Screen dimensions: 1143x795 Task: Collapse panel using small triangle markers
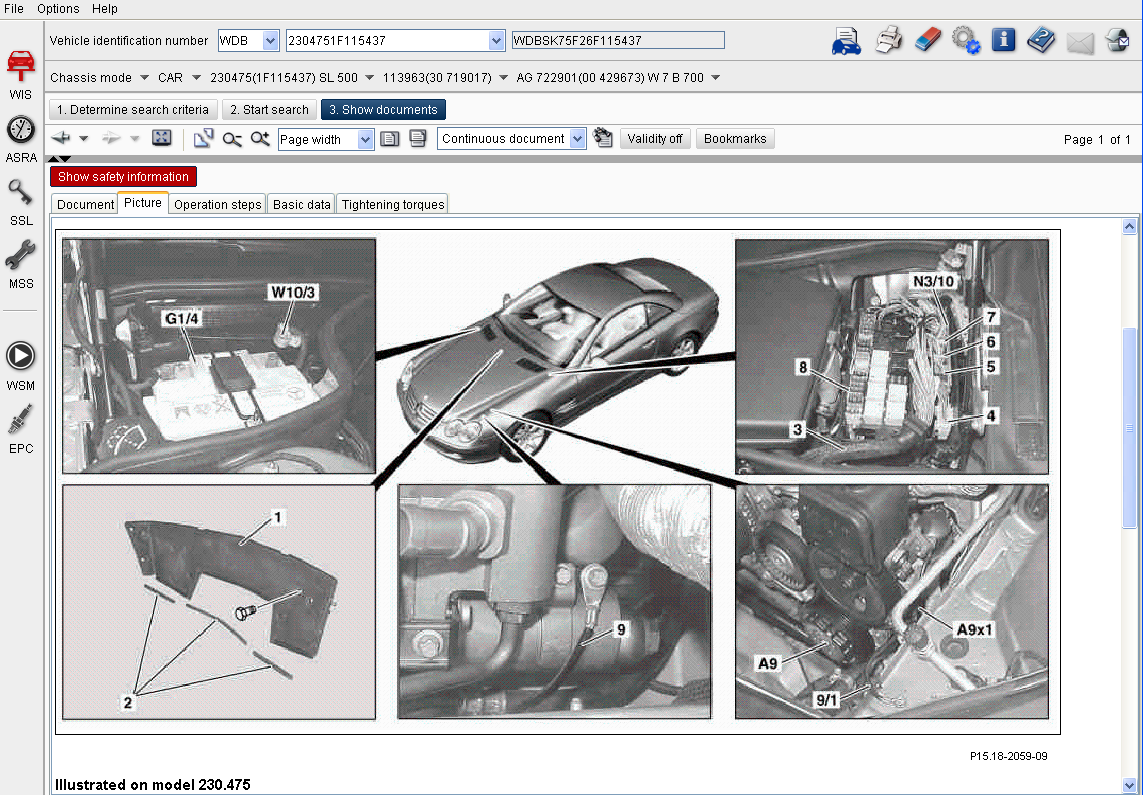60,158
